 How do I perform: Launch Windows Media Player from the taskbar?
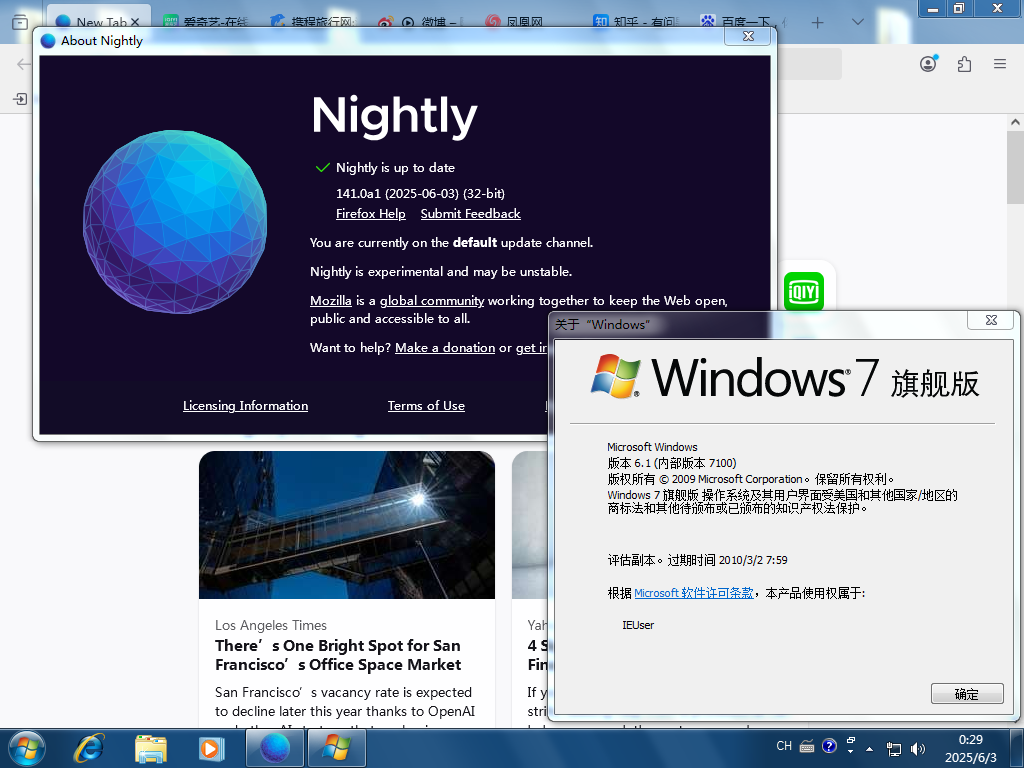point(212,748)
